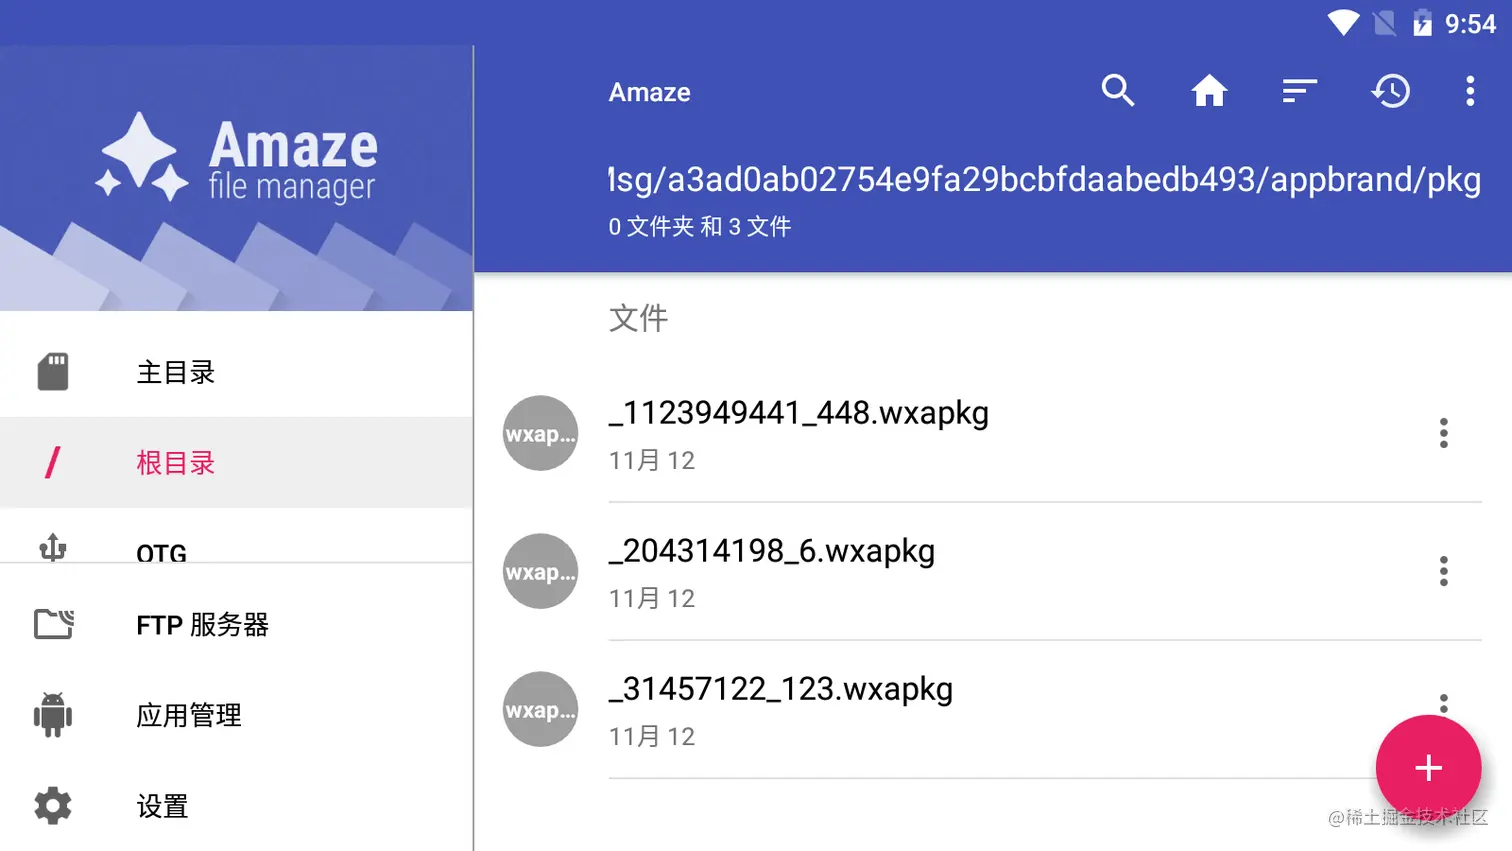The image size is (1512, 851).
Task: Open the sort options icon
Action: click(1300, 91)
